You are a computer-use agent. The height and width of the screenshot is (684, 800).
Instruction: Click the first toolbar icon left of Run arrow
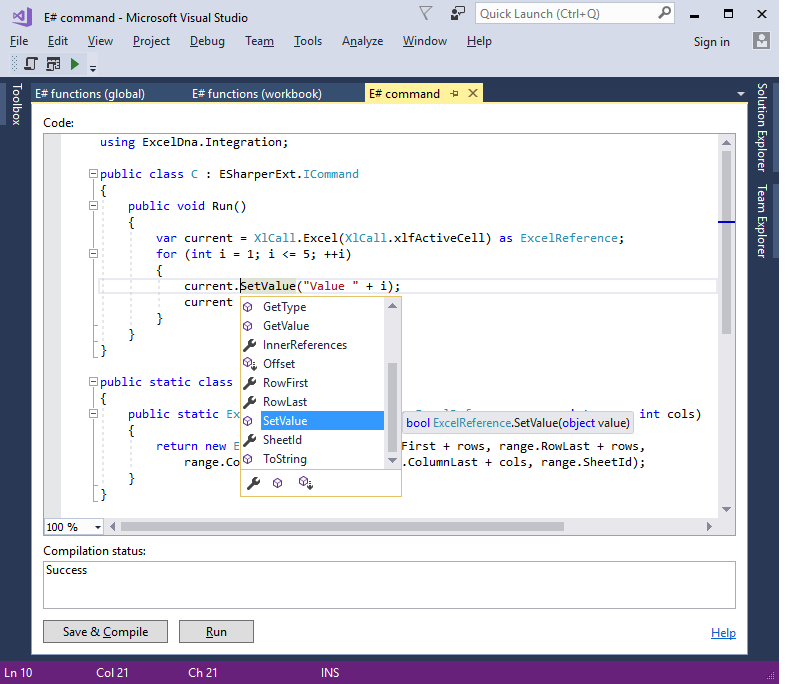click(x=31, y=64)
